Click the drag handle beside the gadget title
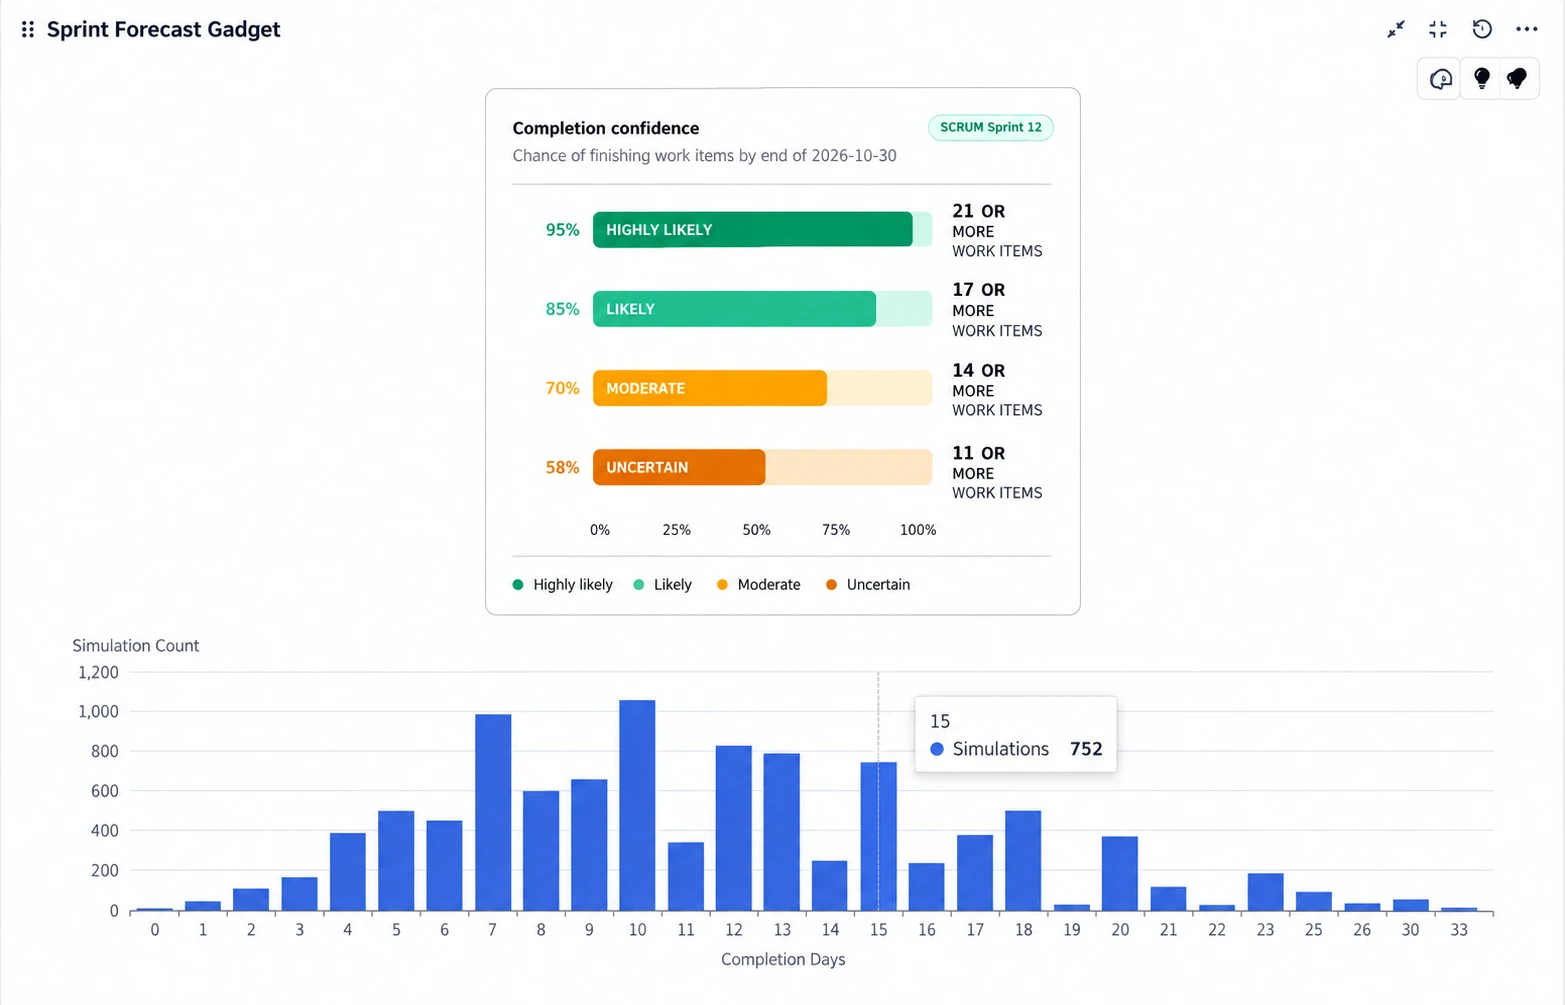 tap(28, 30)
